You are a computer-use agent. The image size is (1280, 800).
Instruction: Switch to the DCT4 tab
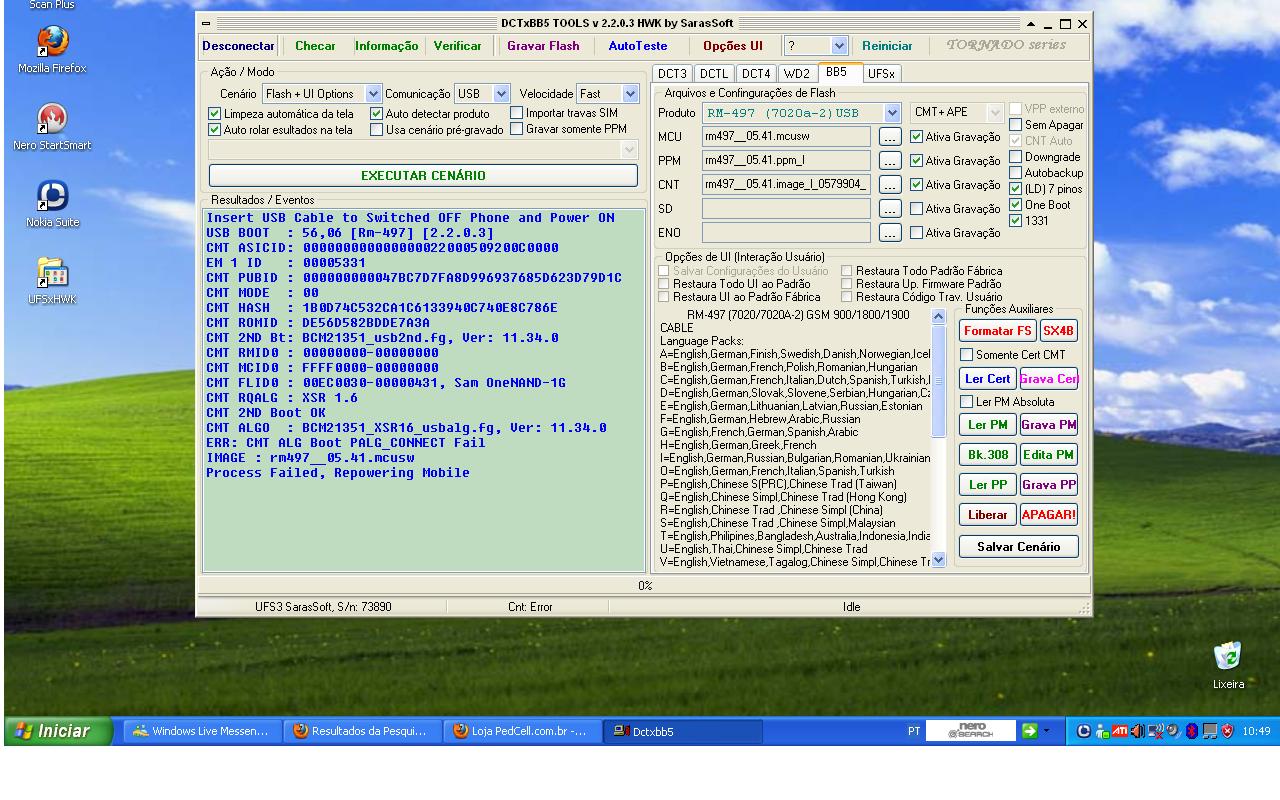pos(756,73)
